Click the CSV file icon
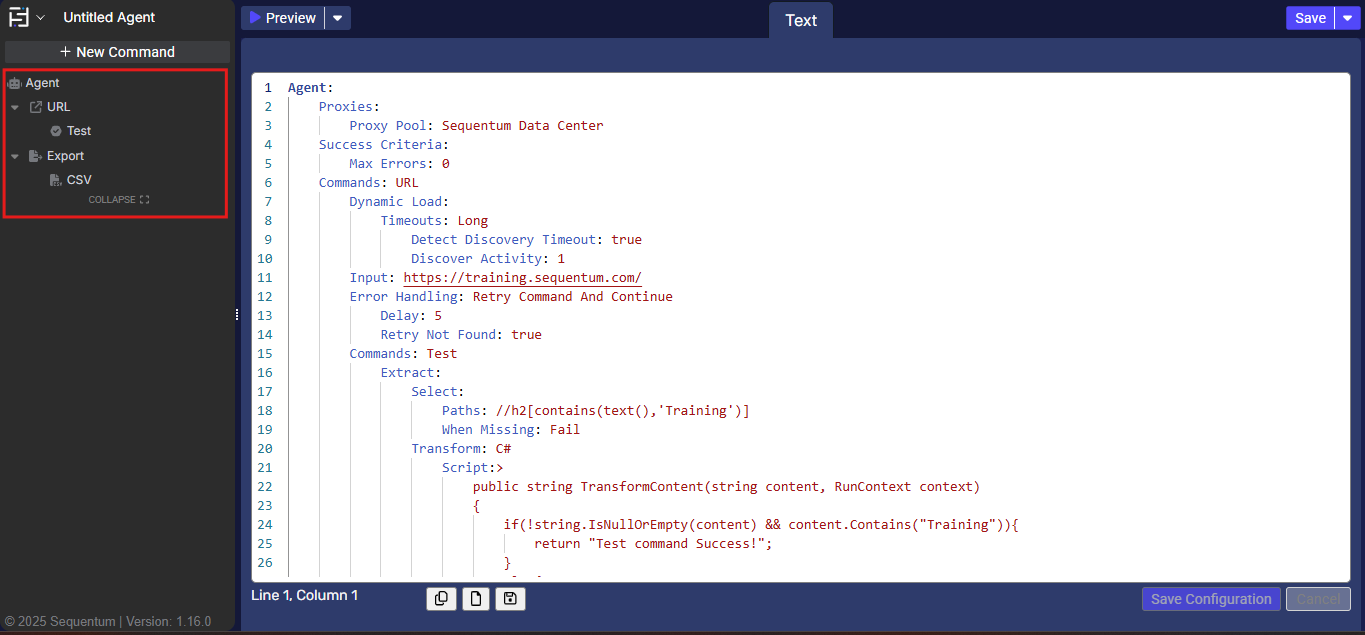This screenshot has width=1365, height=635. 56,180
